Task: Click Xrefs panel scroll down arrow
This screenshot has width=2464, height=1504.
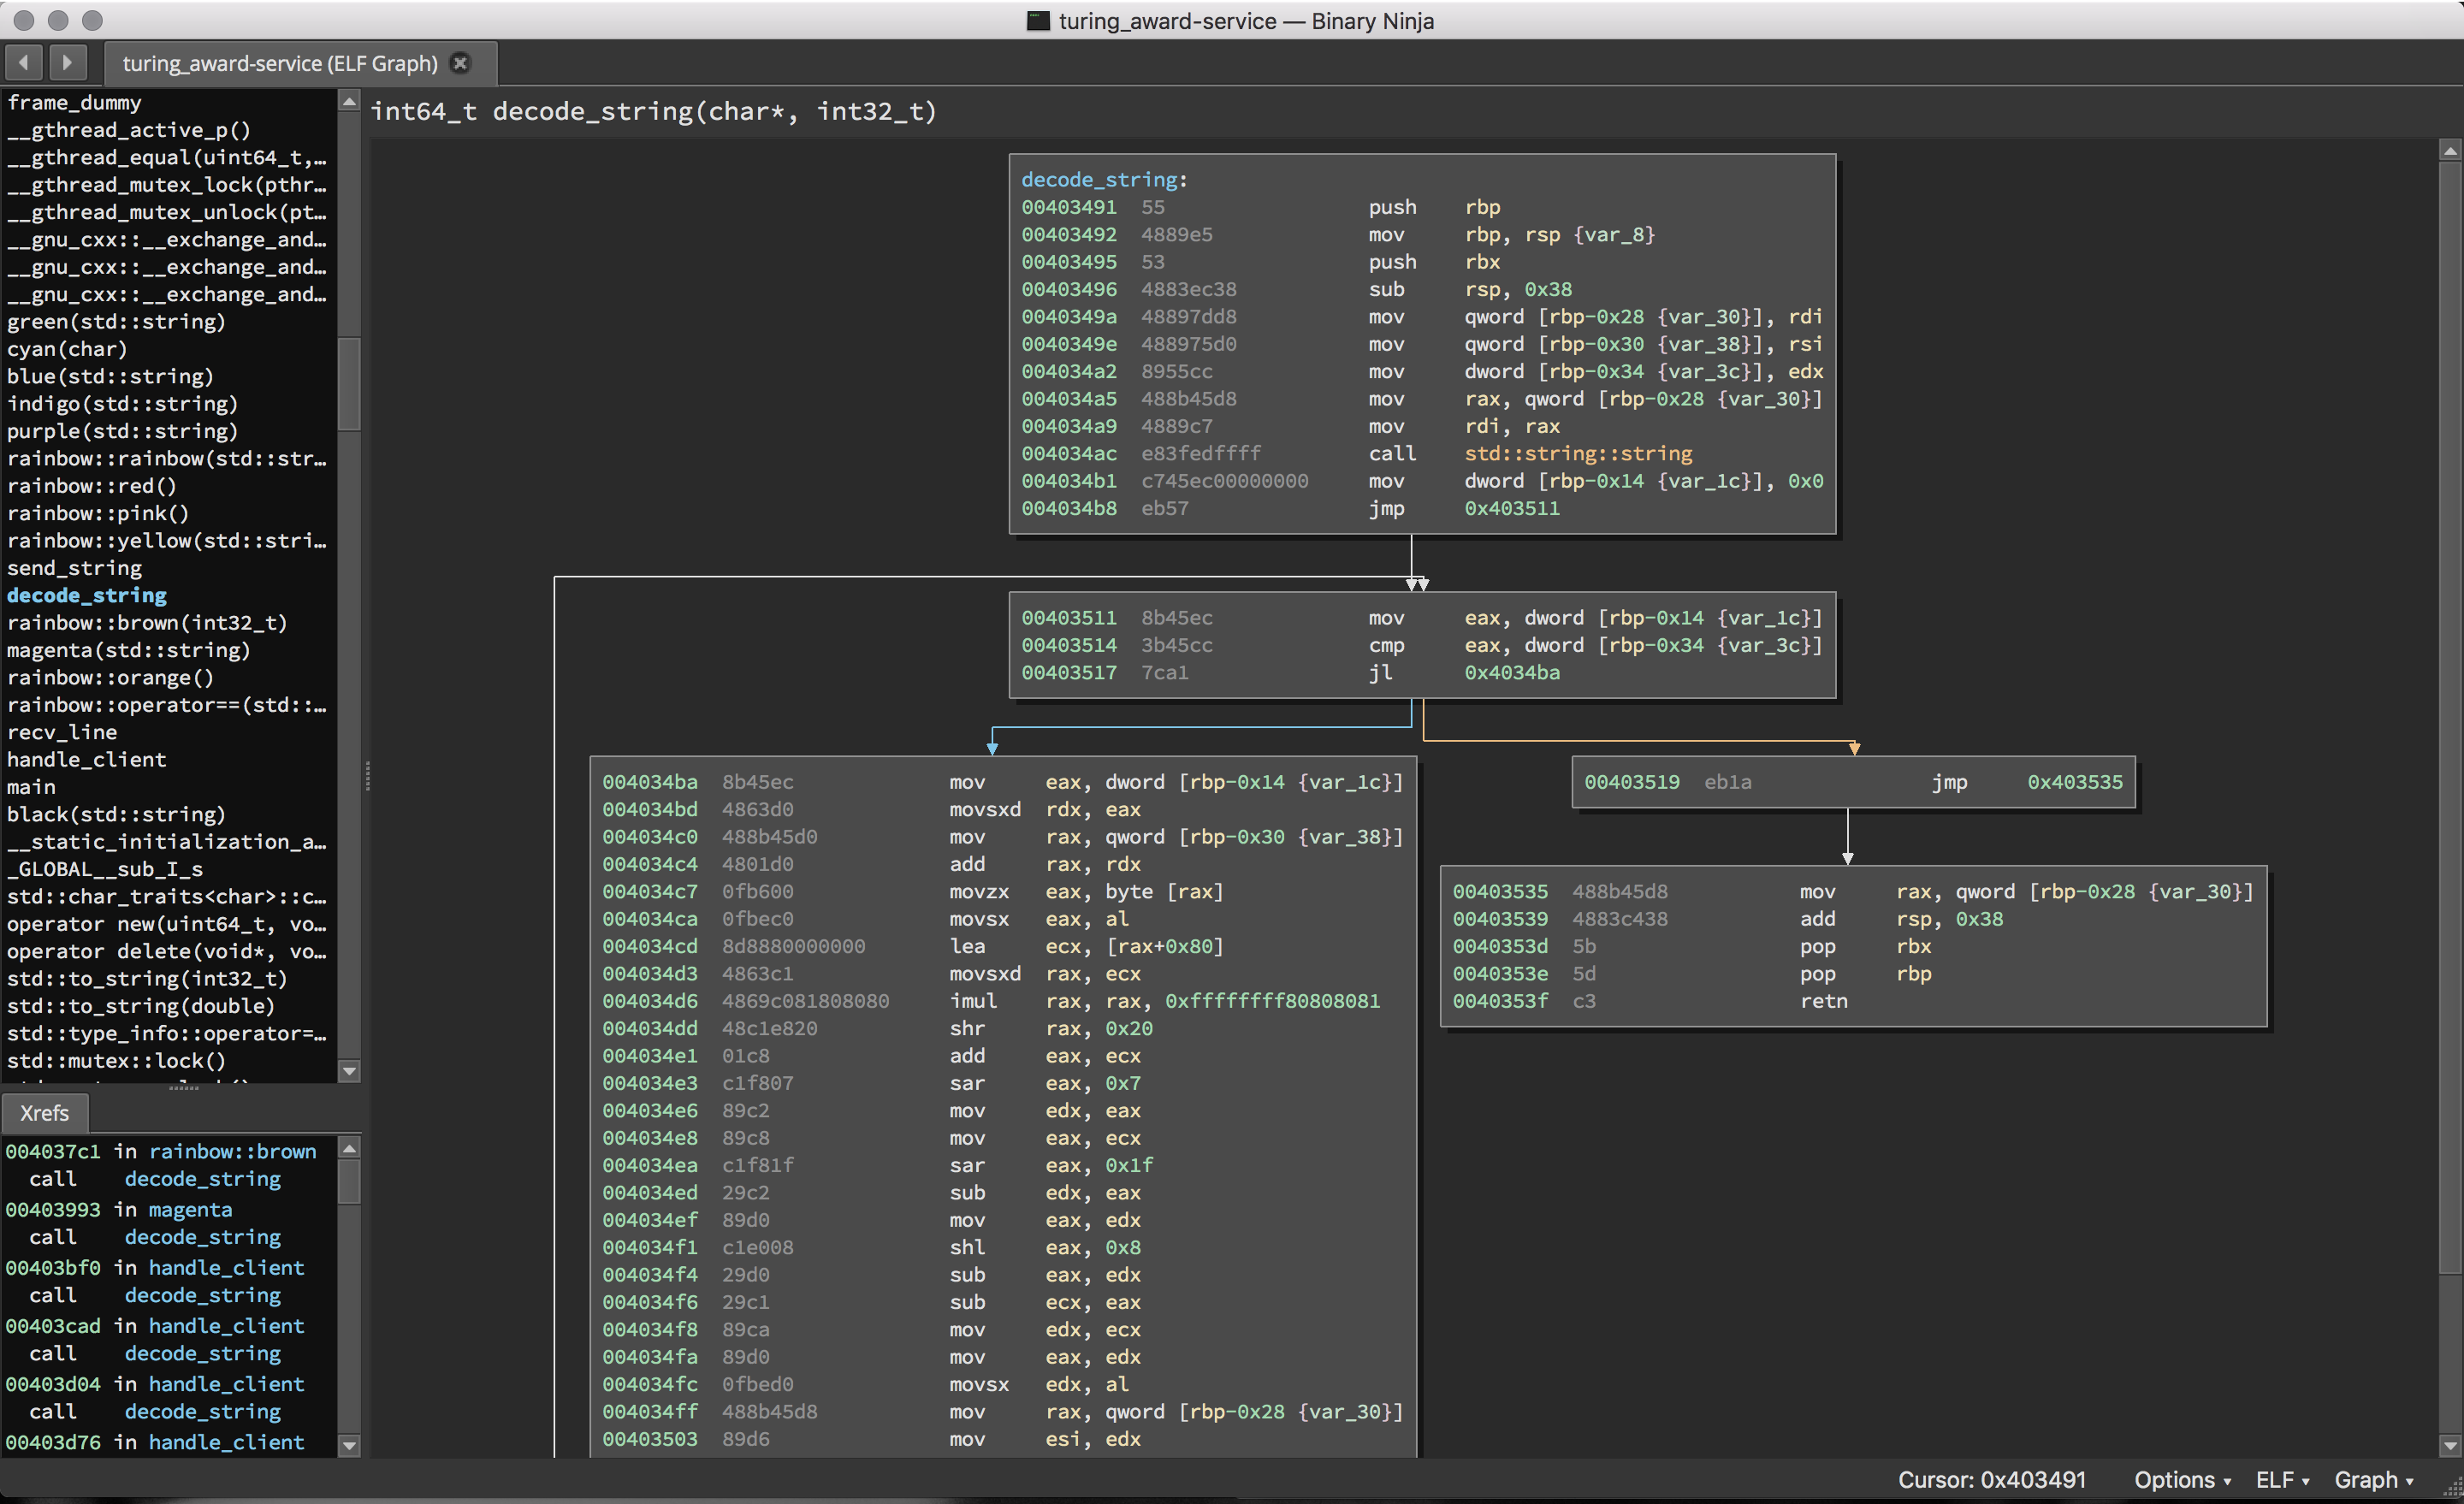Action: 349,1444
